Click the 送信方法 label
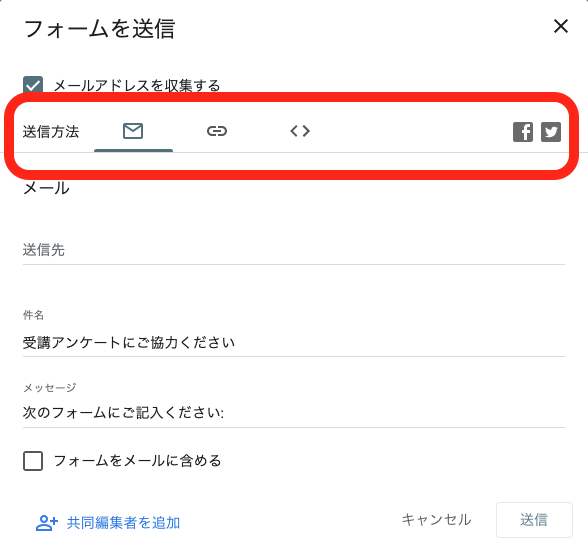Screen dimensions: 588x555 pyautogui.click(x=51, y=132)
